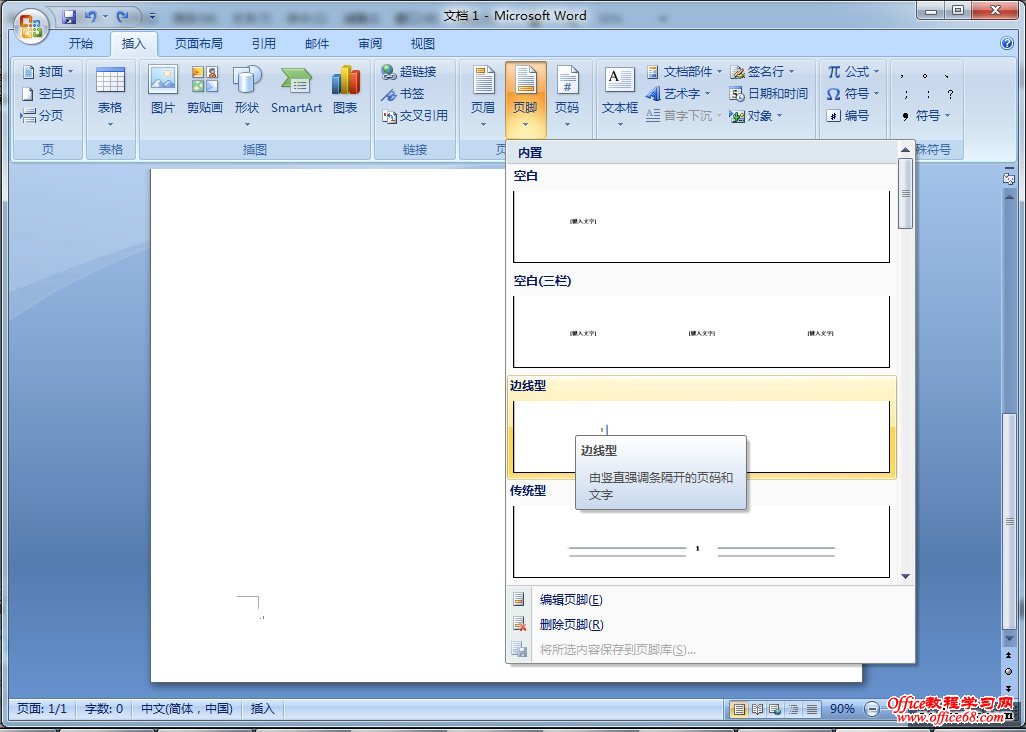The height and width of the screenshot is (732, 1026).
Task: Switch to Print Layout view in status bar
Action: (739, 709)
